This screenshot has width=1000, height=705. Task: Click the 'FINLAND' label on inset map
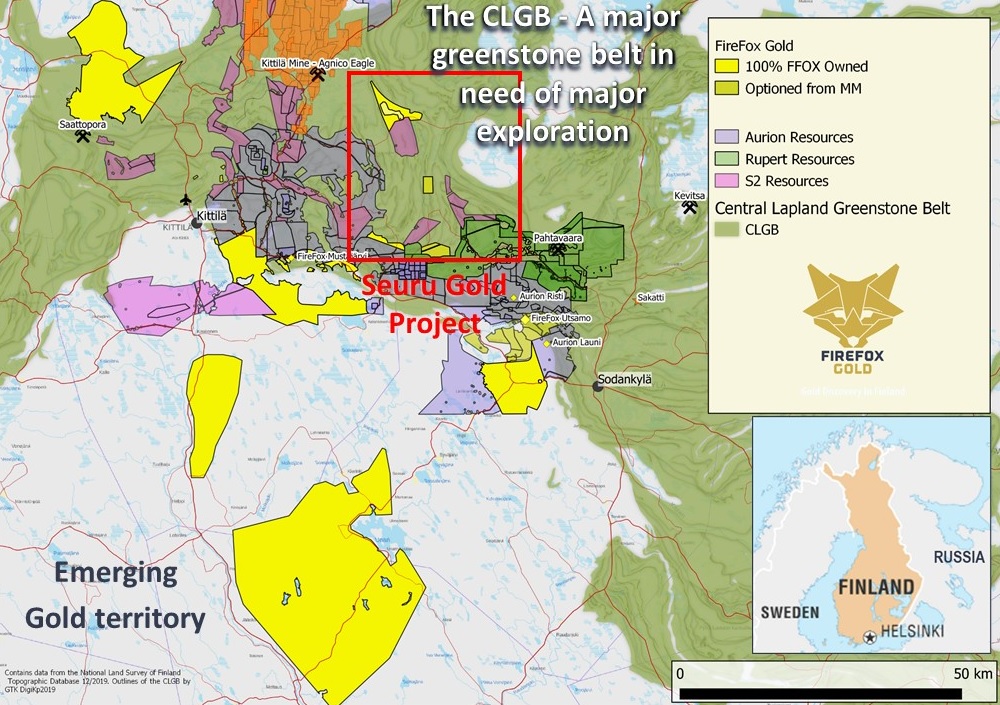point(876,586)
